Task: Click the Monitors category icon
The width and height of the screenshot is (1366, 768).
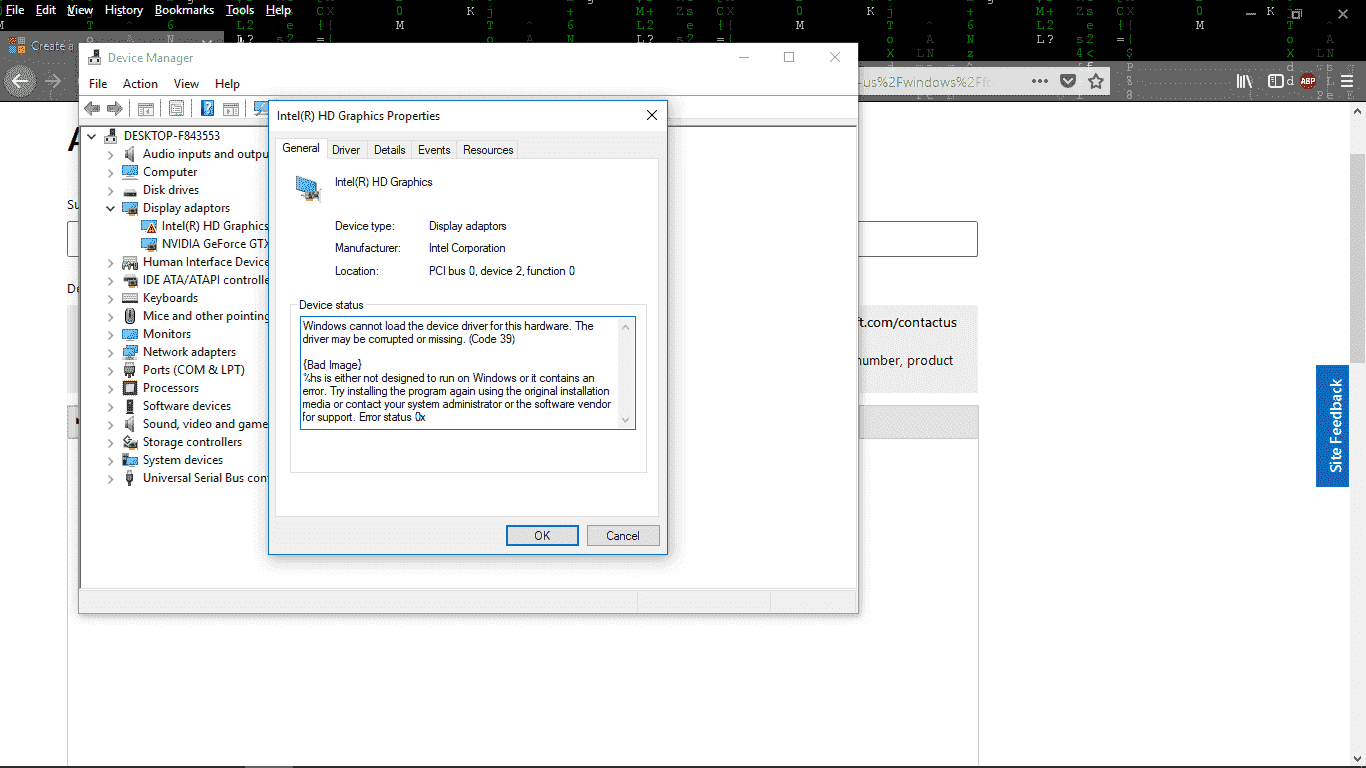Action: pyautogui.click(x=130, y=334)
